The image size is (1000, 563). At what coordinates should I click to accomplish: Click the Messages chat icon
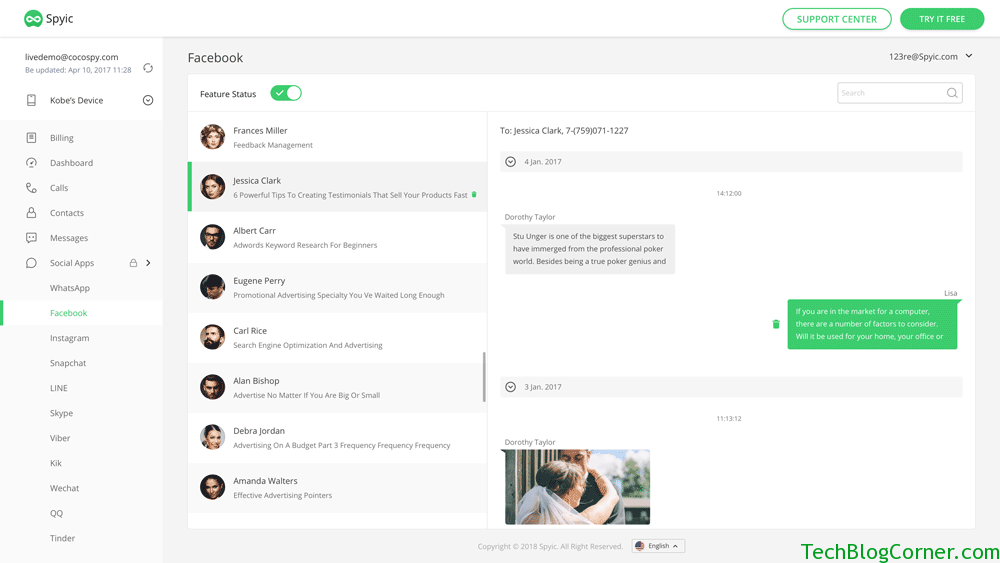point(31,238)
